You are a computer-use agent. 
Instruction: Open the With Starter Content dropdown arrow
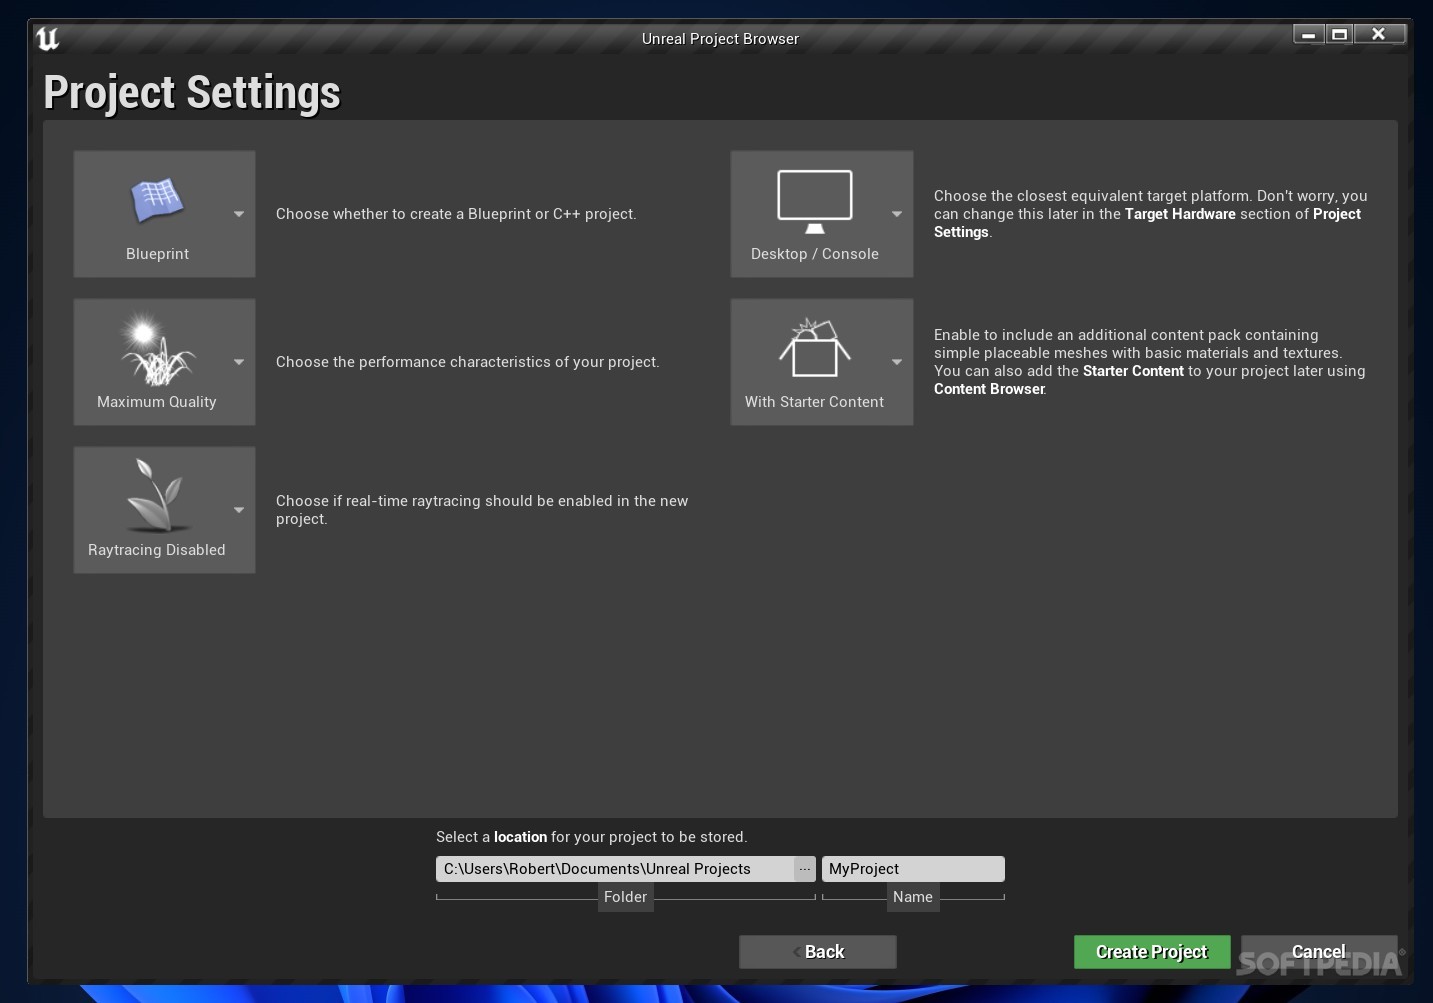click(897, 362)
